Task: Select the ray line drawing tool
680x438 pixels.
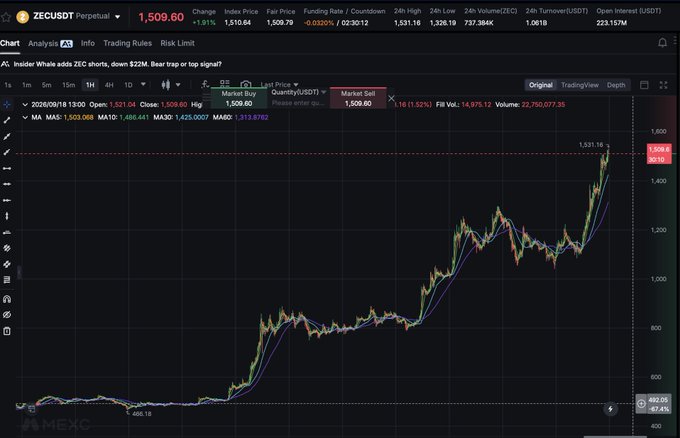Action: 7,152
